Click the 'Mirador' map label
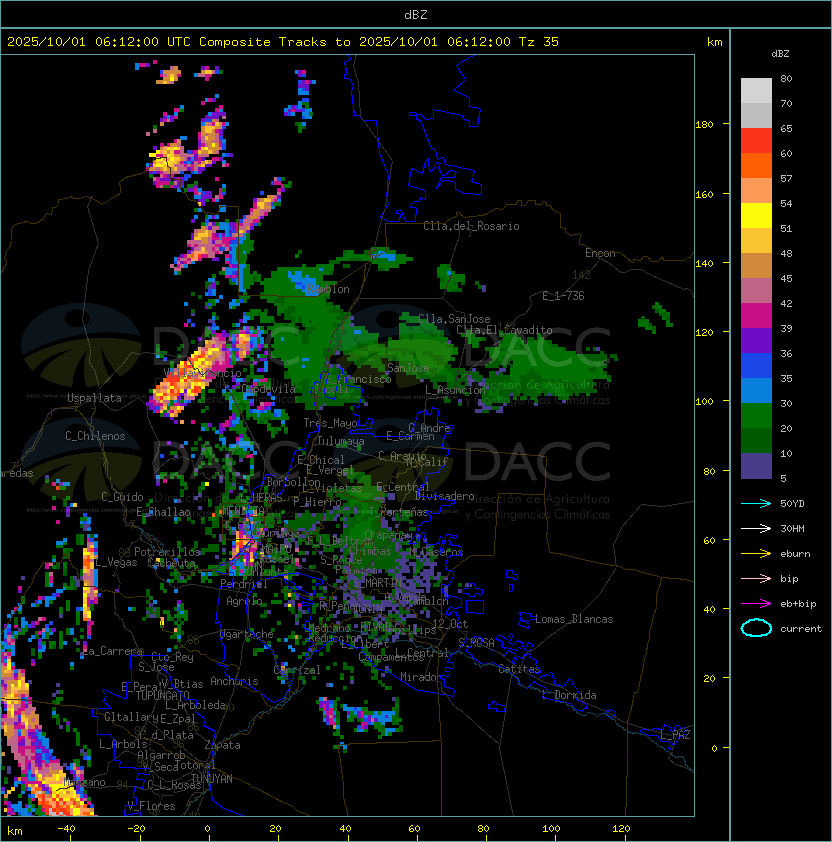The width and height of the screenshot is (832, 842). 422,677
